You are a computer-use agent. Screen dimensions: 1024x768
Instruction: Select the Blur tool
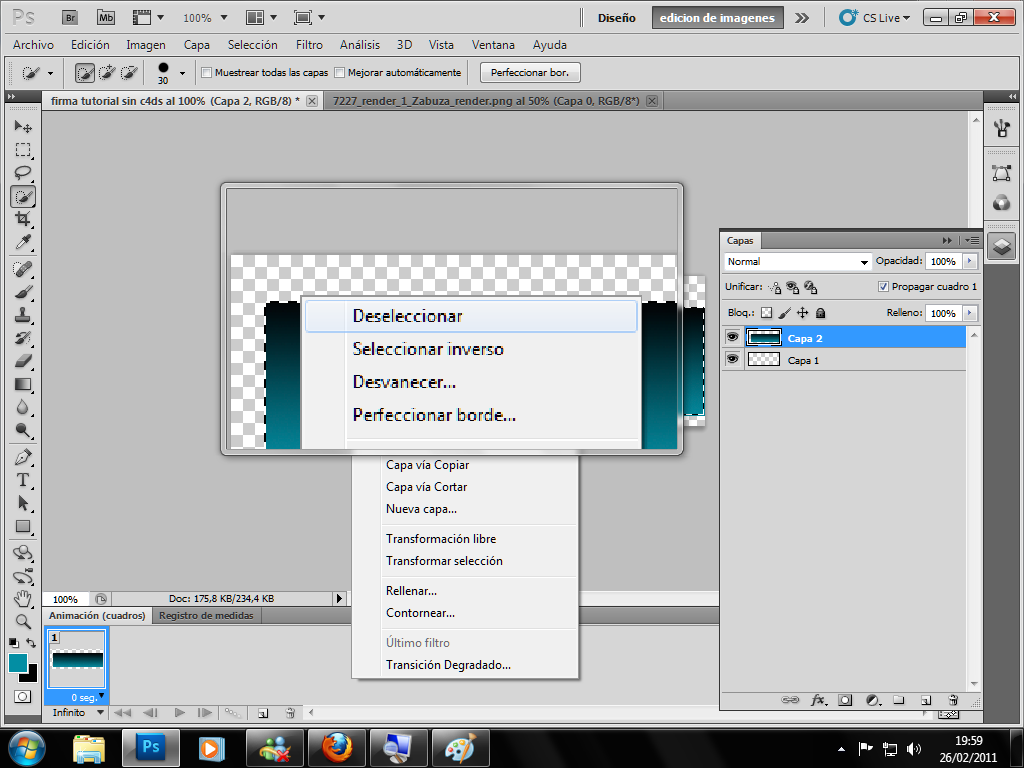(23, 407)
